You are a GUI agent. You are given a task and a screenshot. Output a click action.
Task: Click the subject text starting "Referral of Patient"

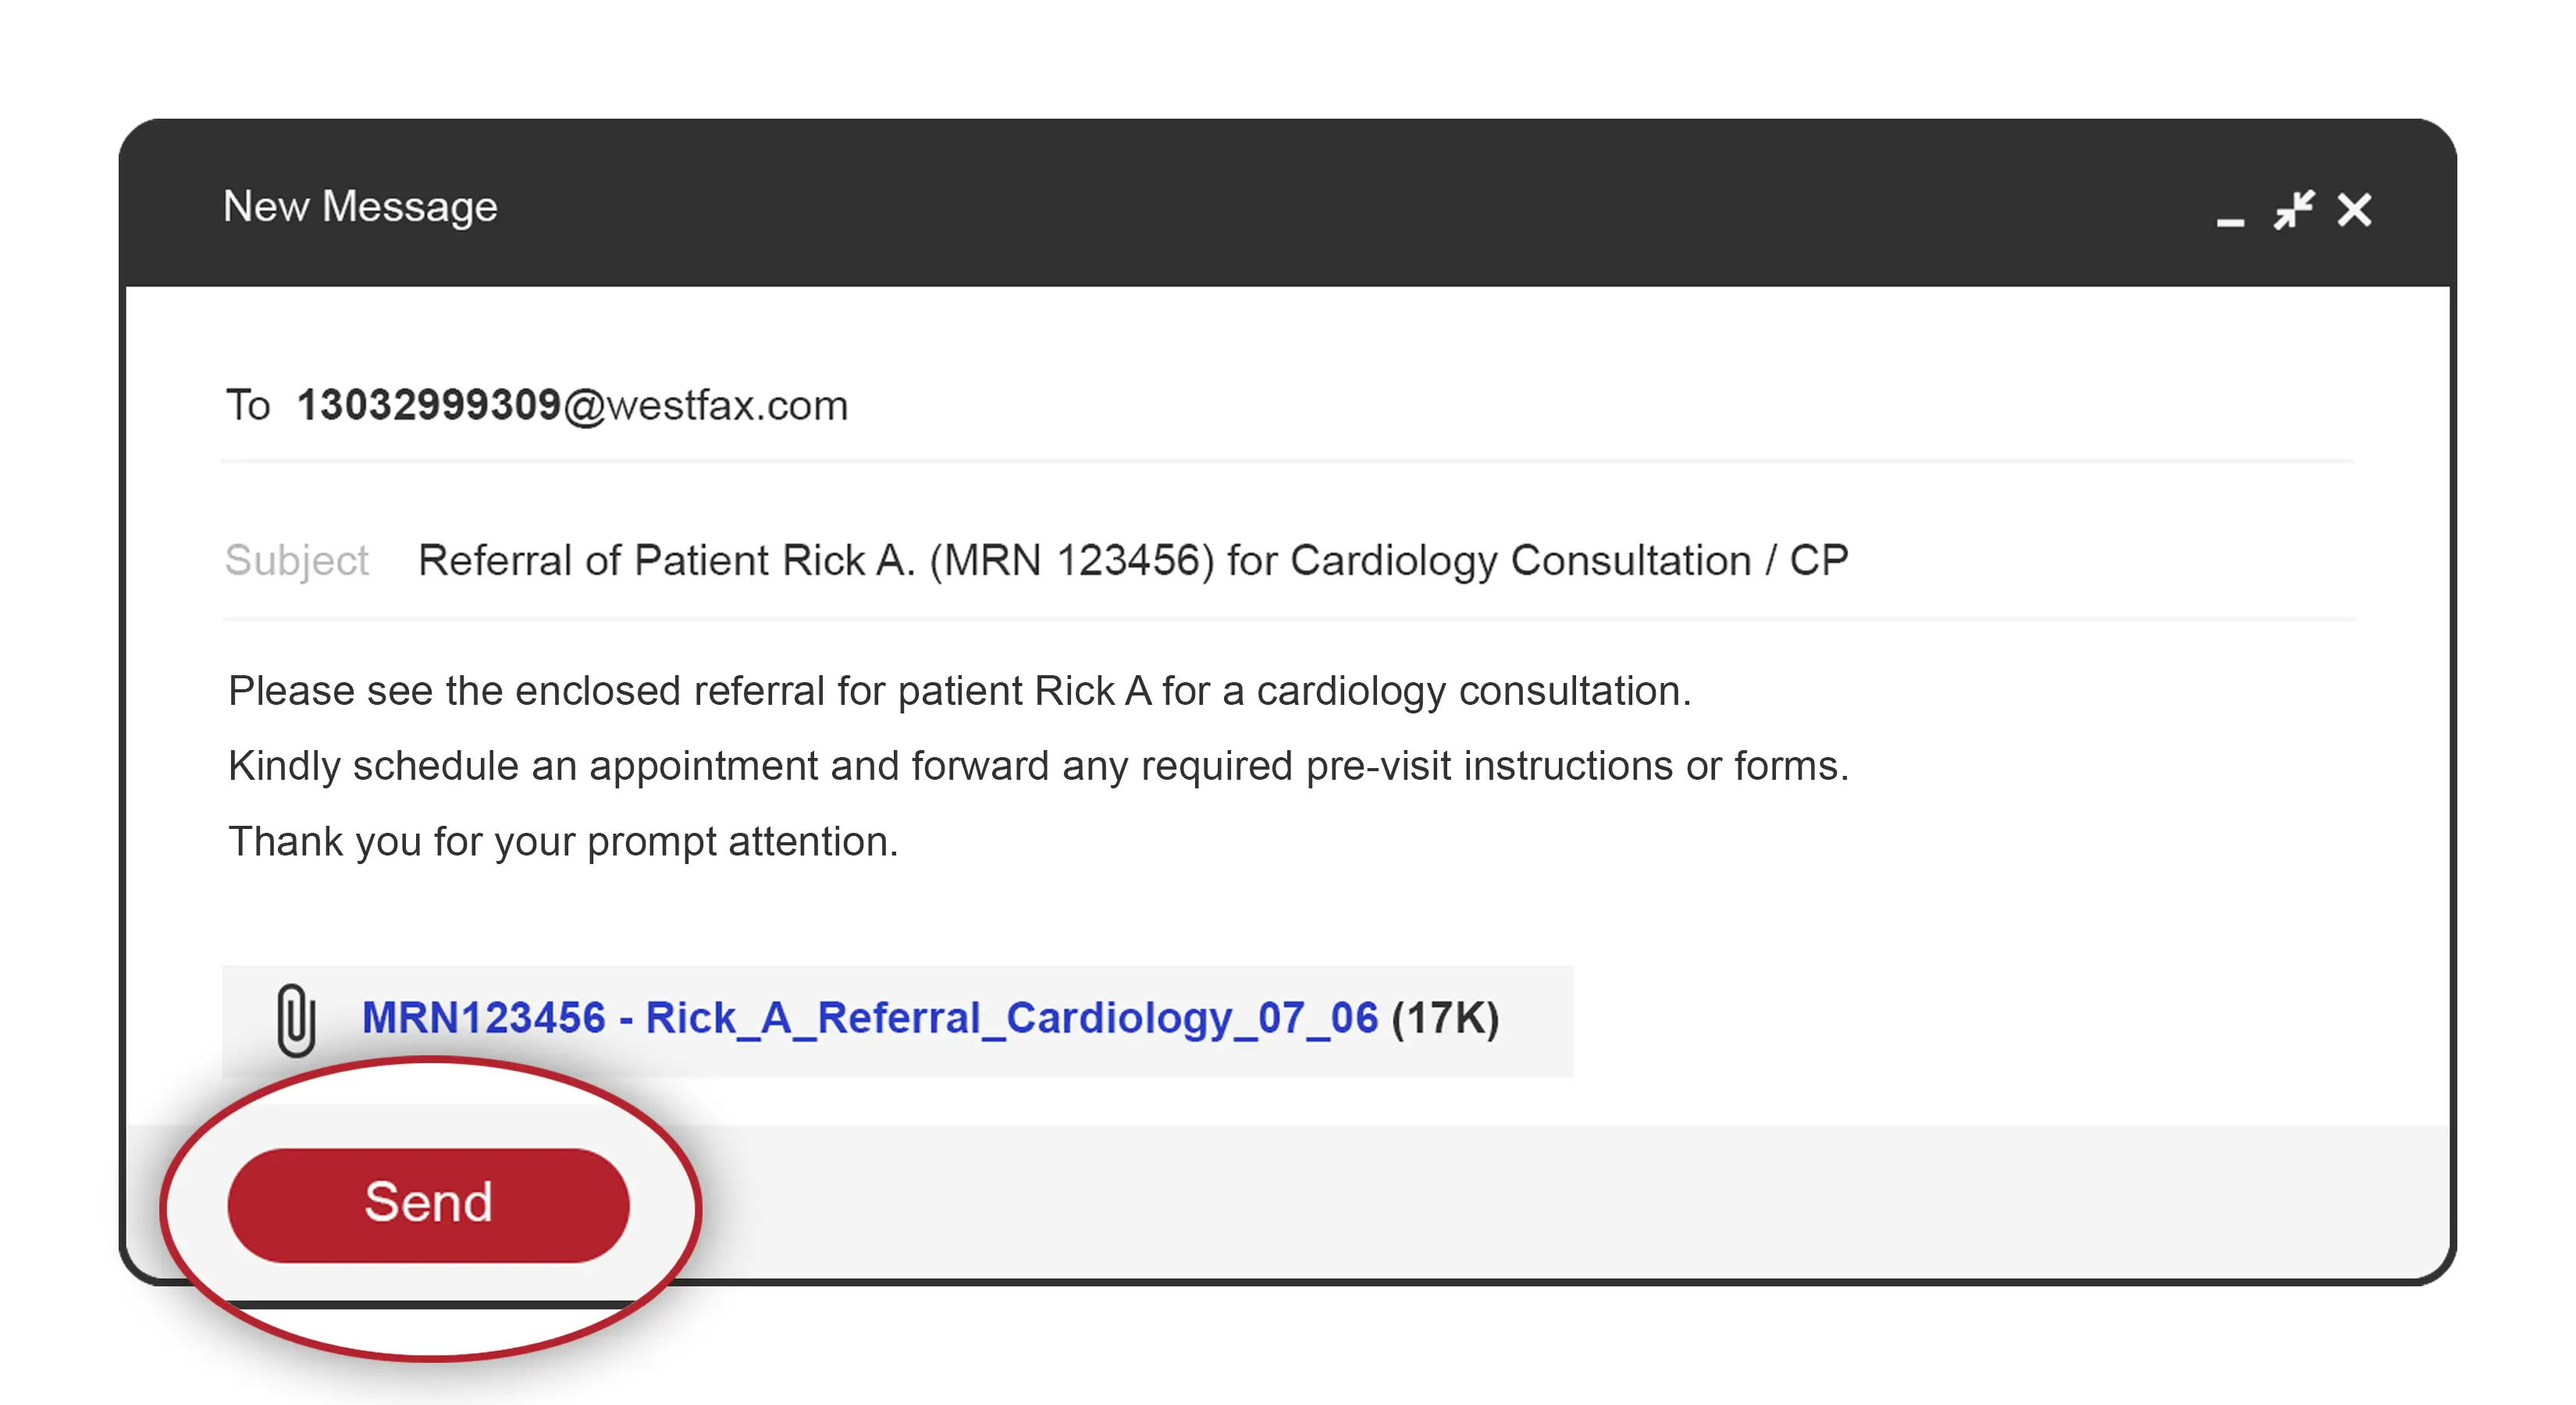pos(1132,560)
